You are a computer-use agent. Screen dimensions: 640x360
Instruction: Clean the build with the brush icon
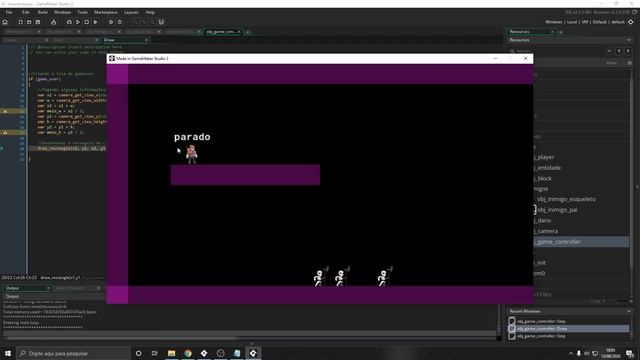click(96, 22)
